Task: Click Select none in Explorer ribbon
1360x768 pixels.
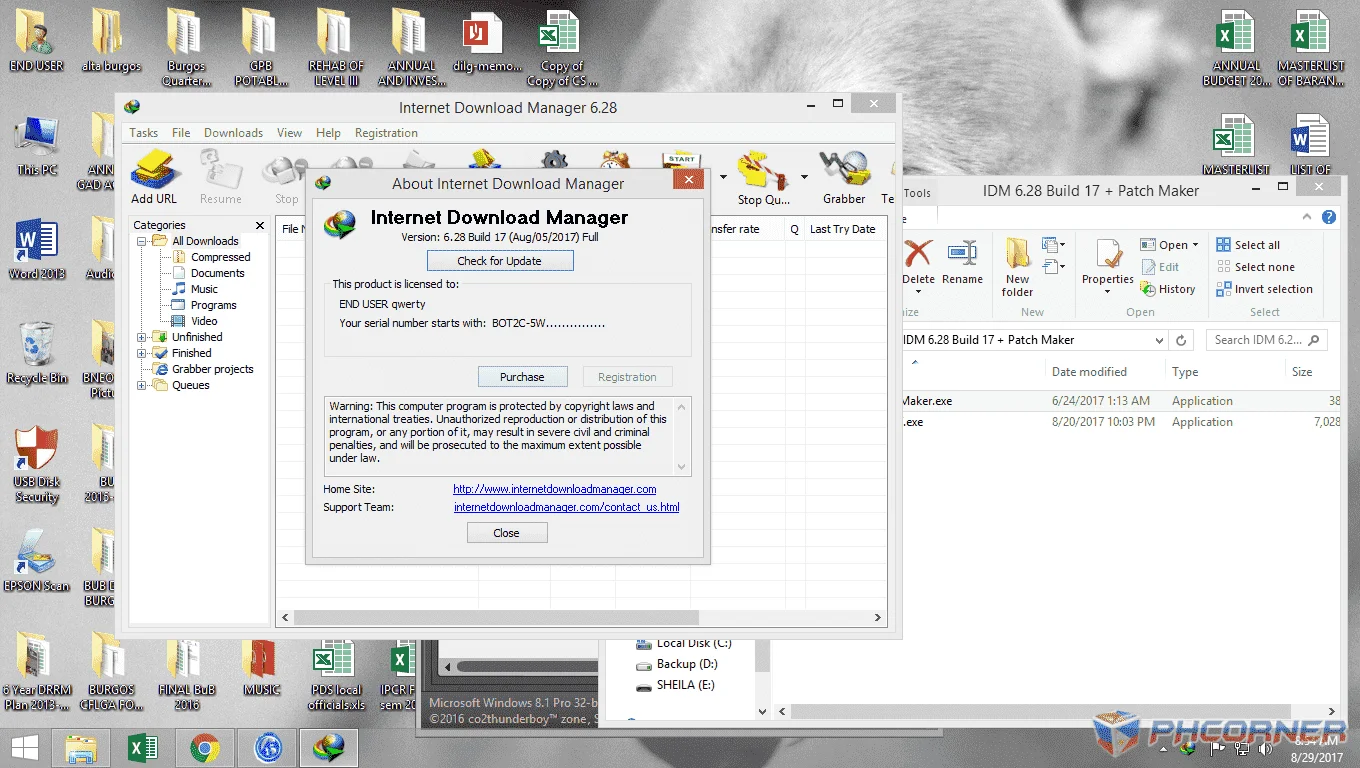Action: coord(1255,267)
